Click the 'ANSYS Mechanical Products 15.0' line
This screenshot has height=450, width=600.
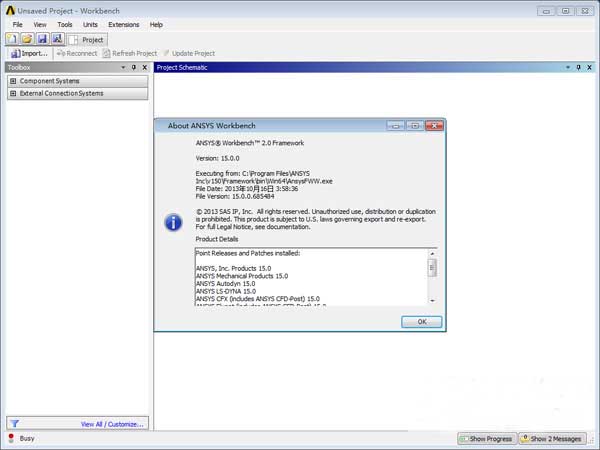coord(242,276)
